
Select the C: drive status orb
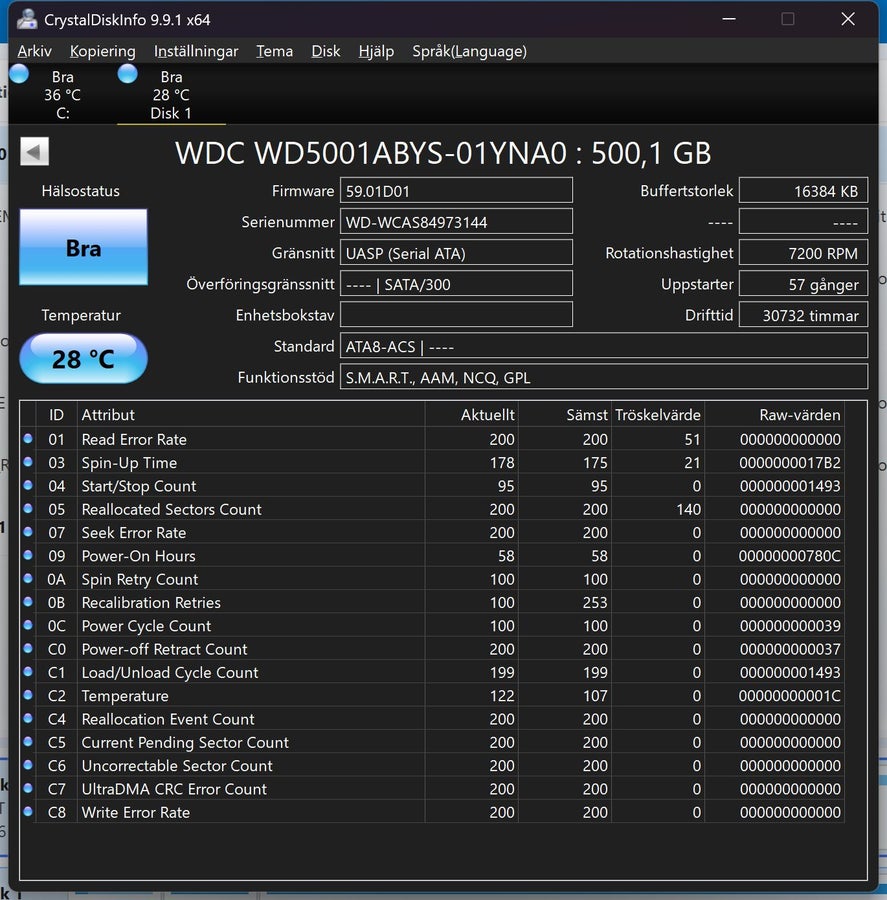pyautogui.click(x=19, y=74)
